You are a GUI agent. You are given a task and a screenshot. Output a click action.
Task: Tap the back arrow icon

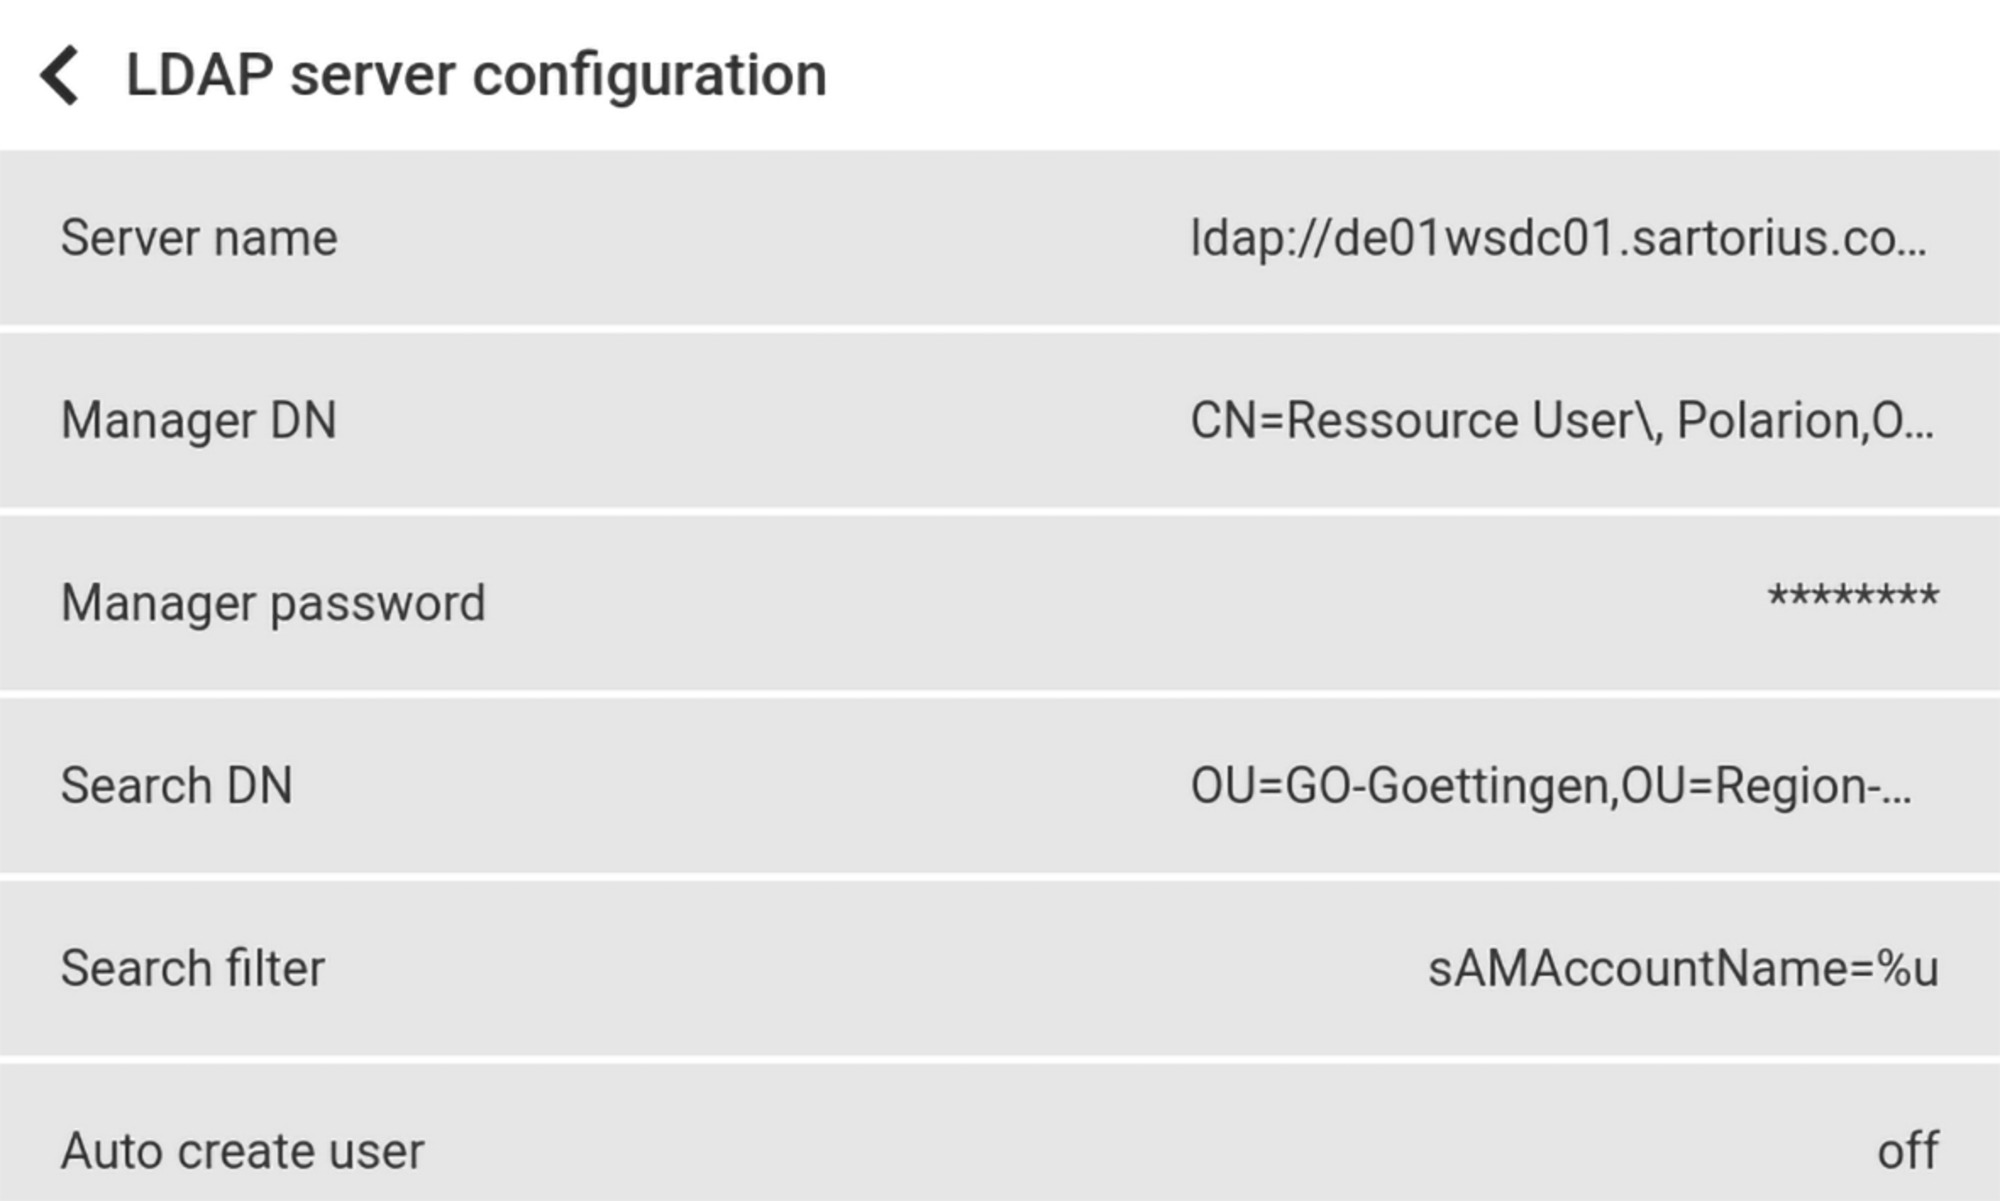60,75
